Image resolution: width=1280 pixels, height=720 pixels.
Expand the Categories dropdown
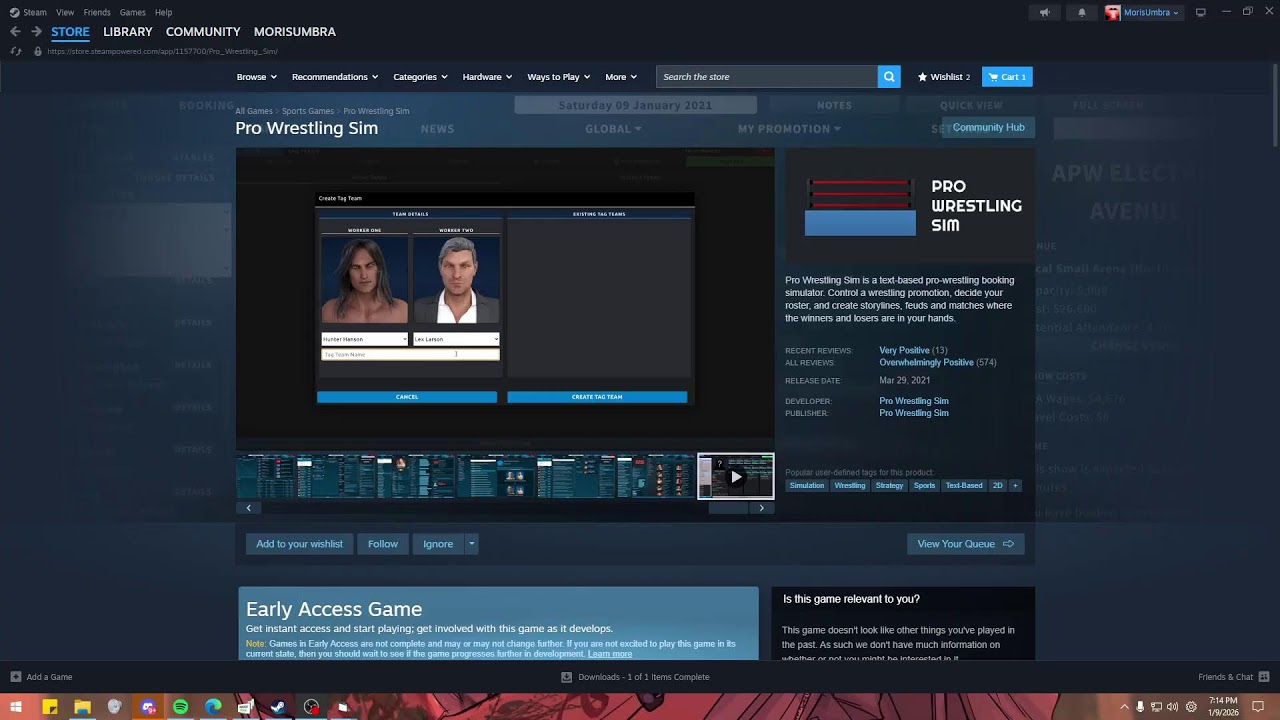[x=420, y=77]
